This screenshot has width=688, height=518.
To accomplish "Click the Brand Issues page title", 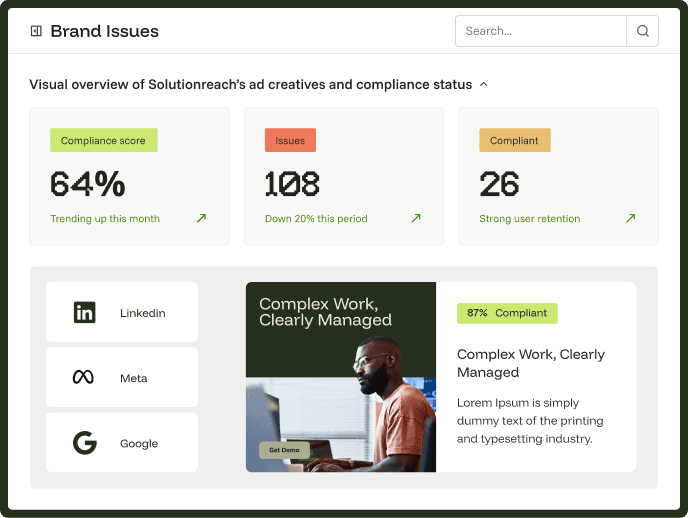I will coord(104,31).
